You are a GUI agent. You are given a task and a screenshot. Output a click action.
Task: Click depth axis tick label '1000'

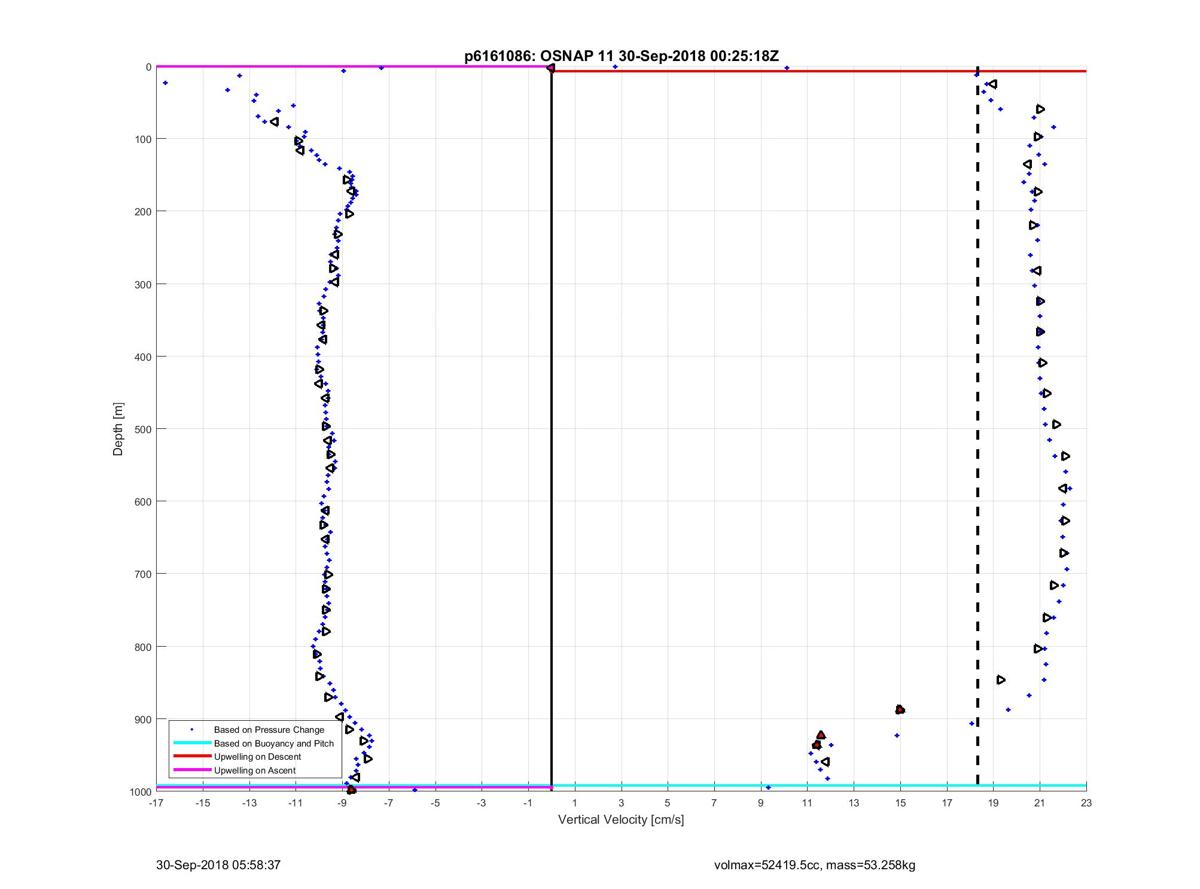[x=140, y=791]
